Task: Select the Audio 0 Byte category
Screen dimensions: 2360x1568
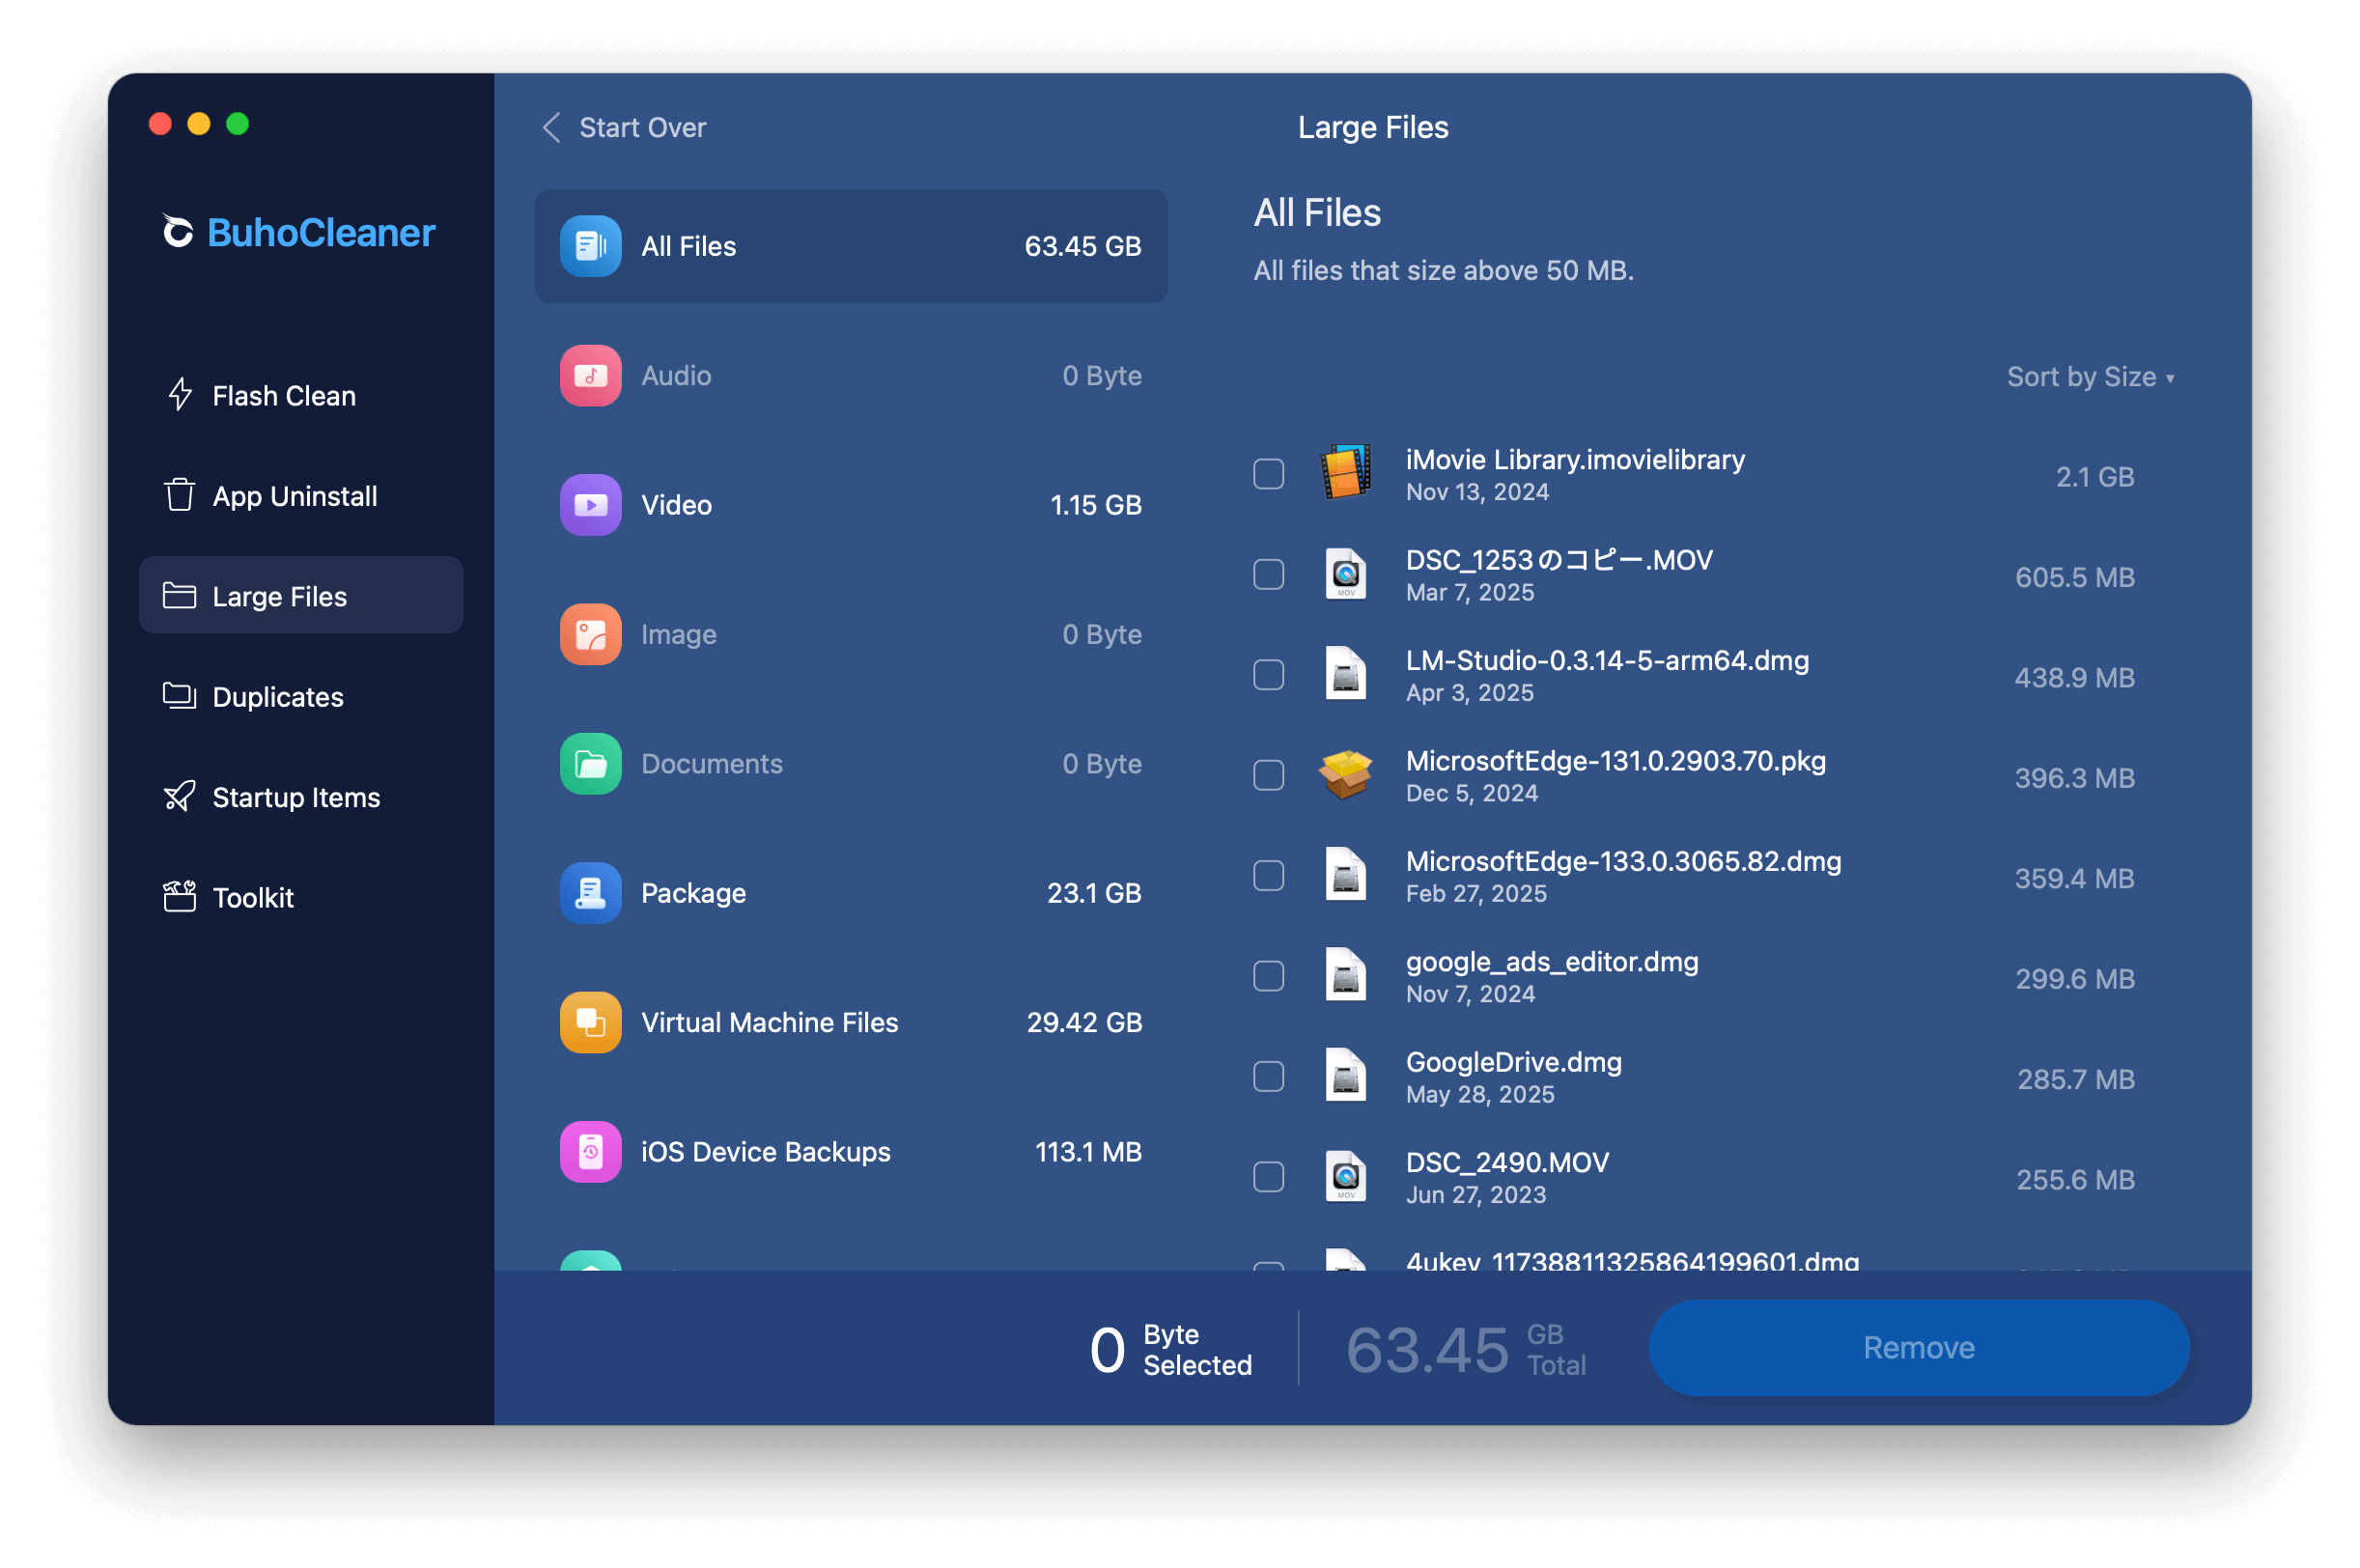Action: point(851,375)
